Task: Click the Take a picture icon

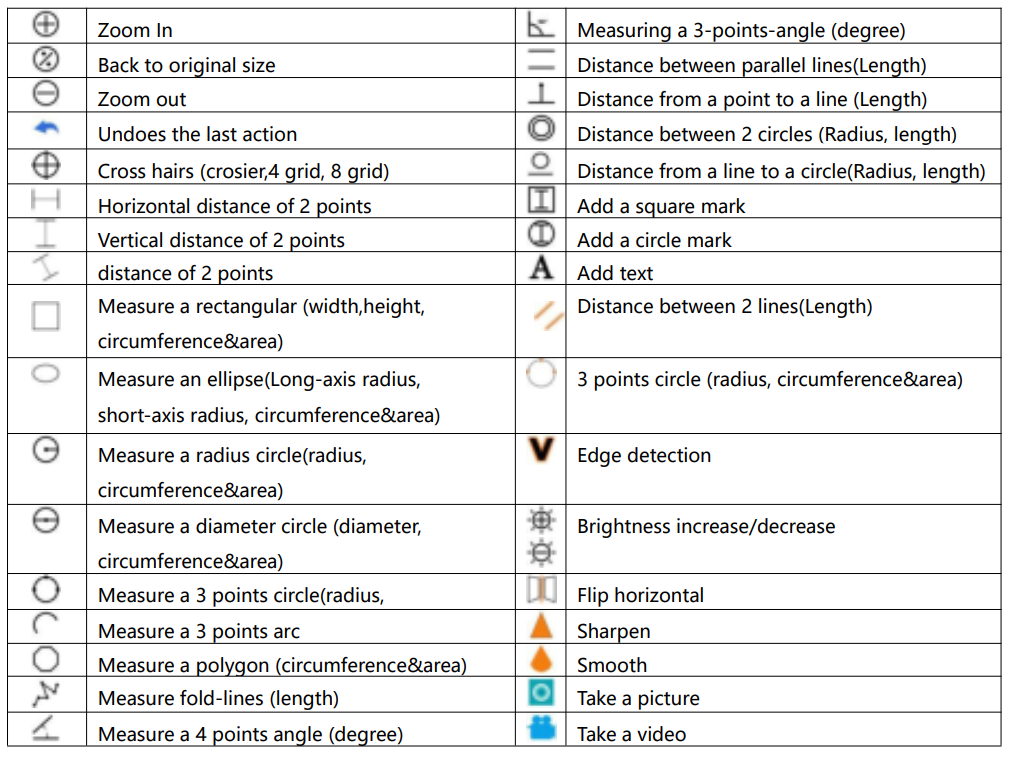Action: pyautogui.click(x=541, y=693)
